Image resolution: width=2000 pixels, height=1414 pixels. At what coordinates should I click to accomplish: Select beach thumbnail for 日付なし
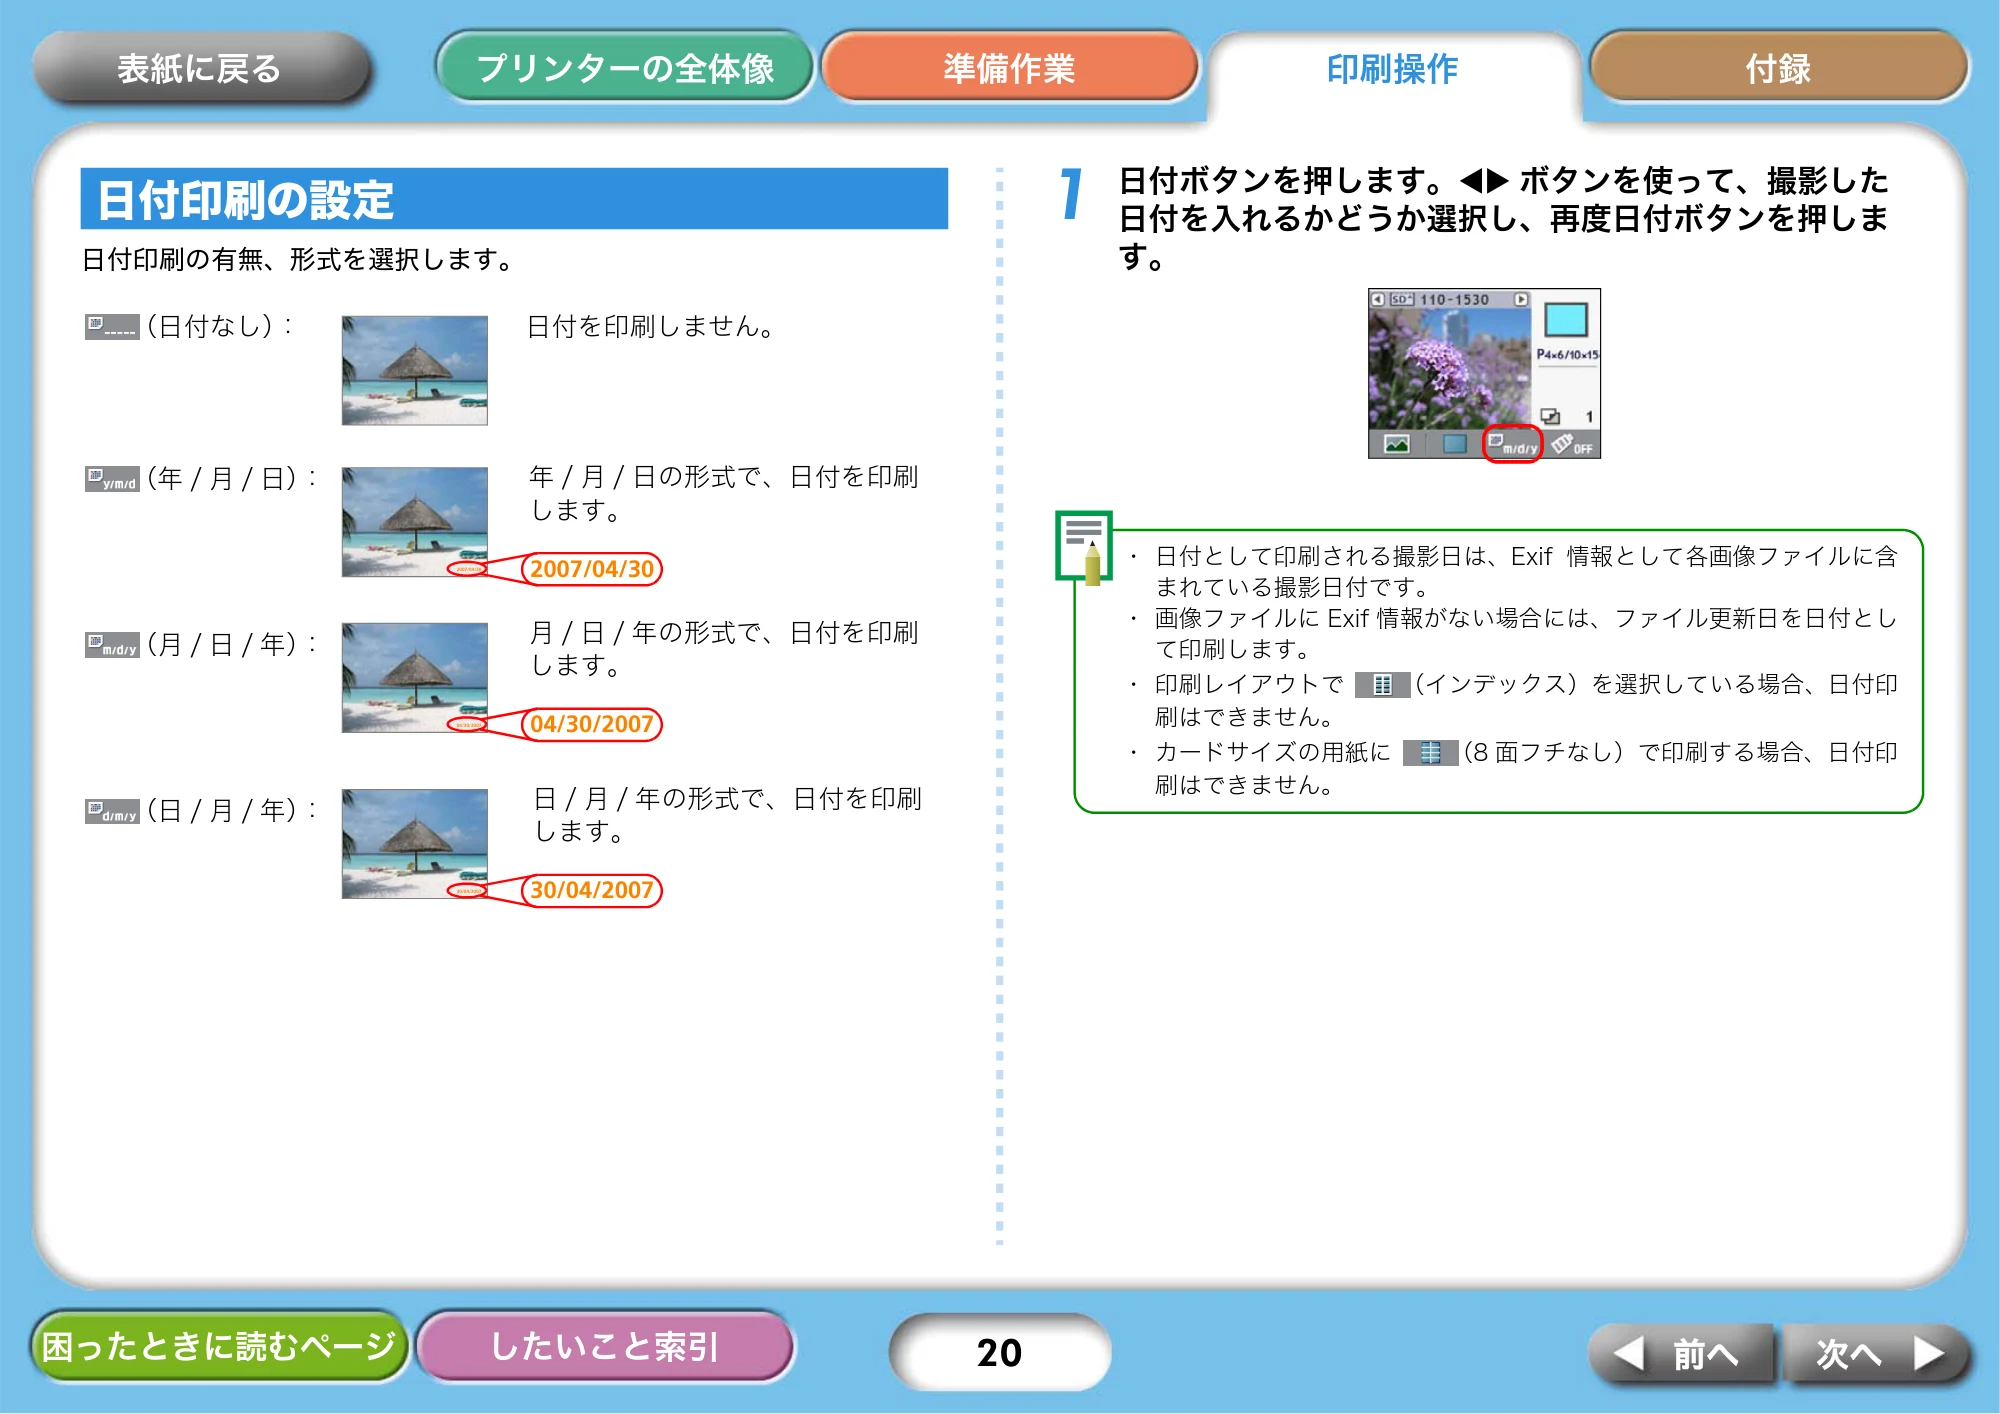[x=415, y=370]
